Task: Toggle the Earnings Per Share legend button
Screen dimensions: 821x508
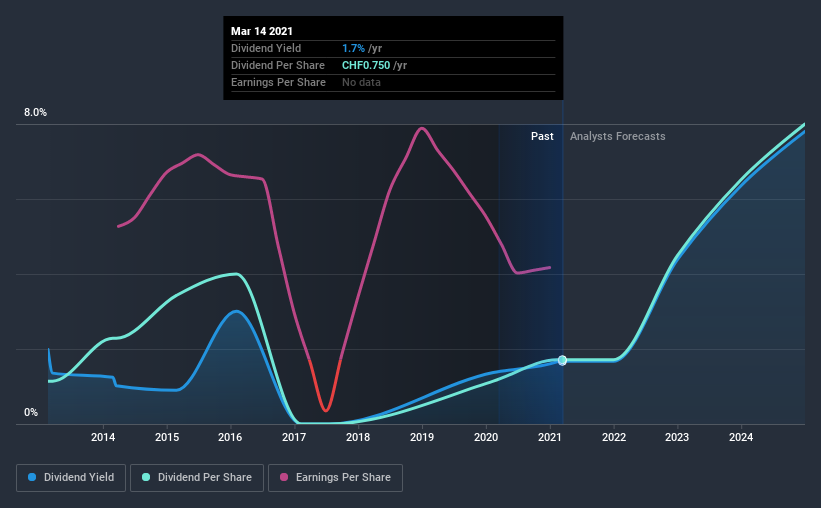Action: tap(335, 478)
